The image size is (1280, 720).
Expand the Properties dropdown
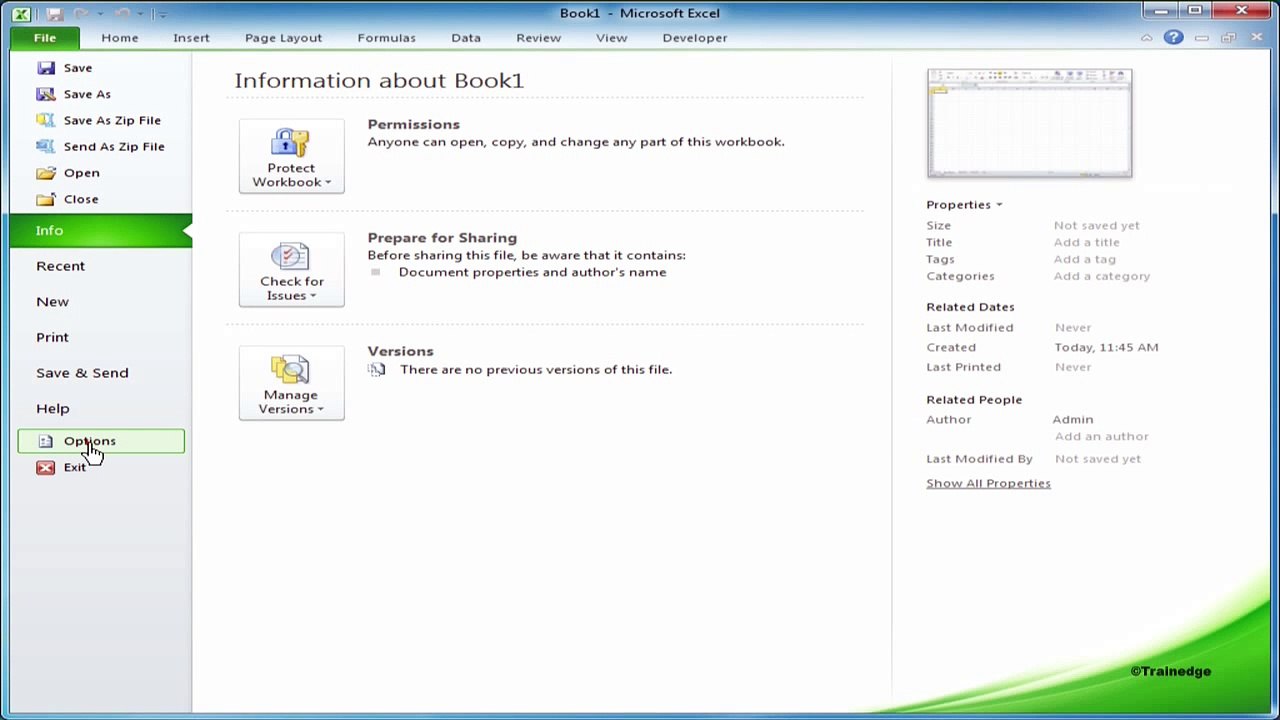[x=964, y=205]
